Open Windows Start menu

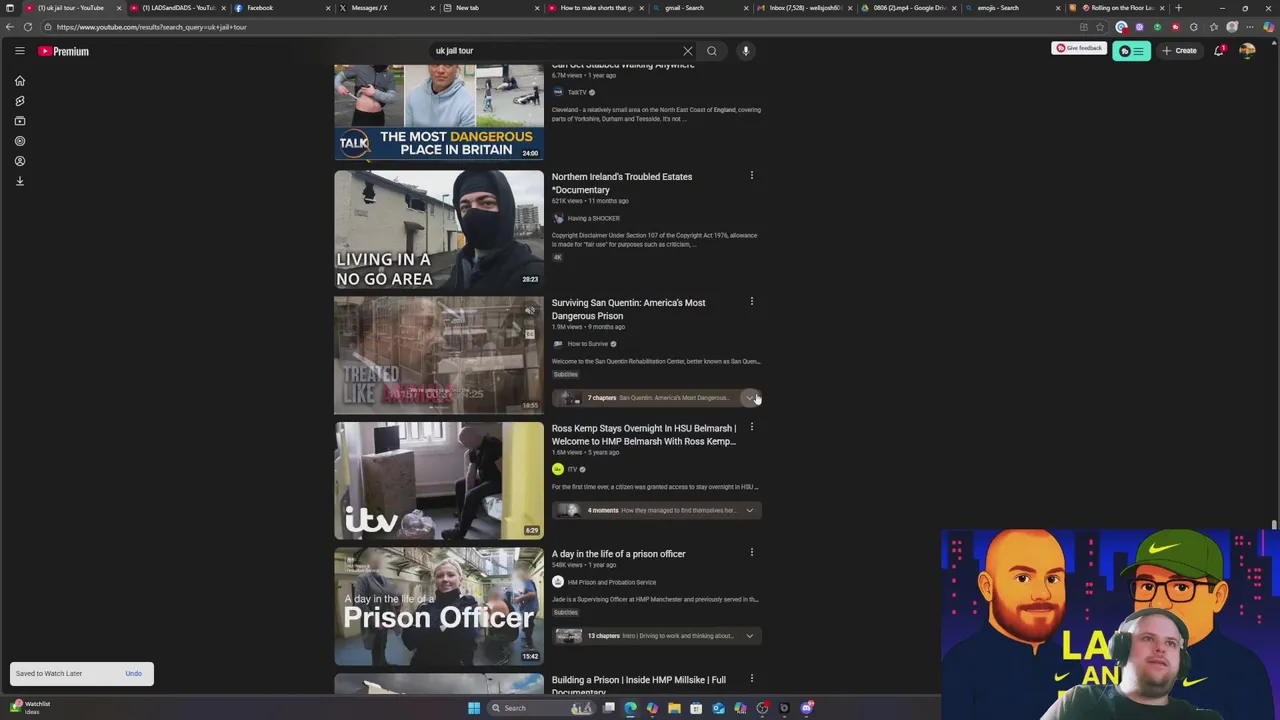474,708
